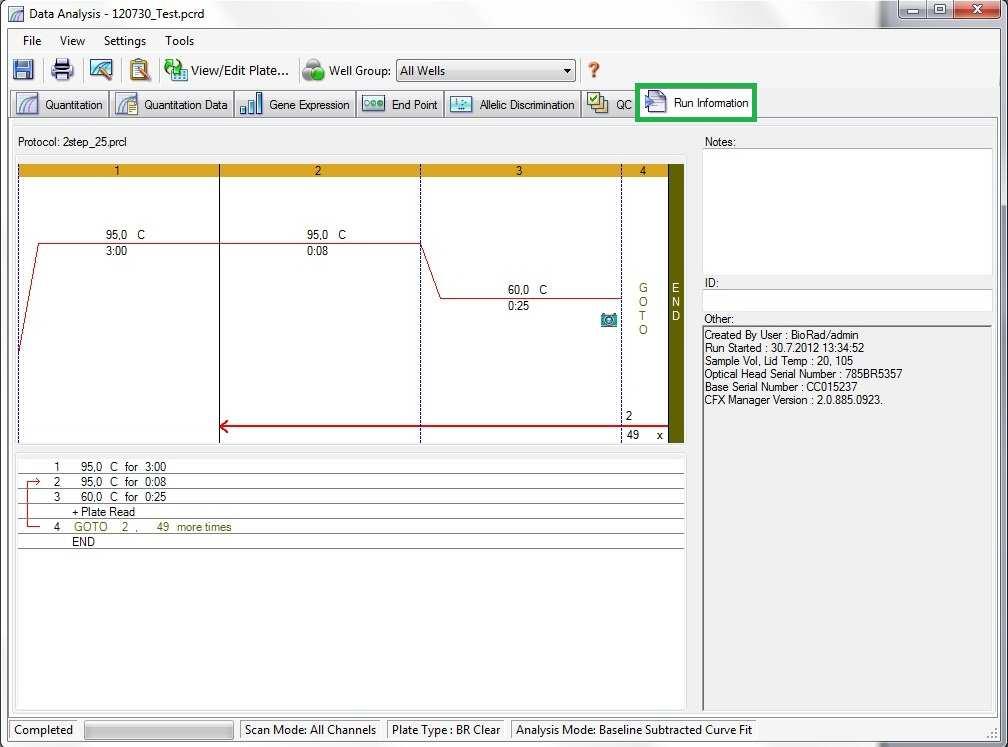
Task: Switch to the QC tab
Action: click(609, 104)
